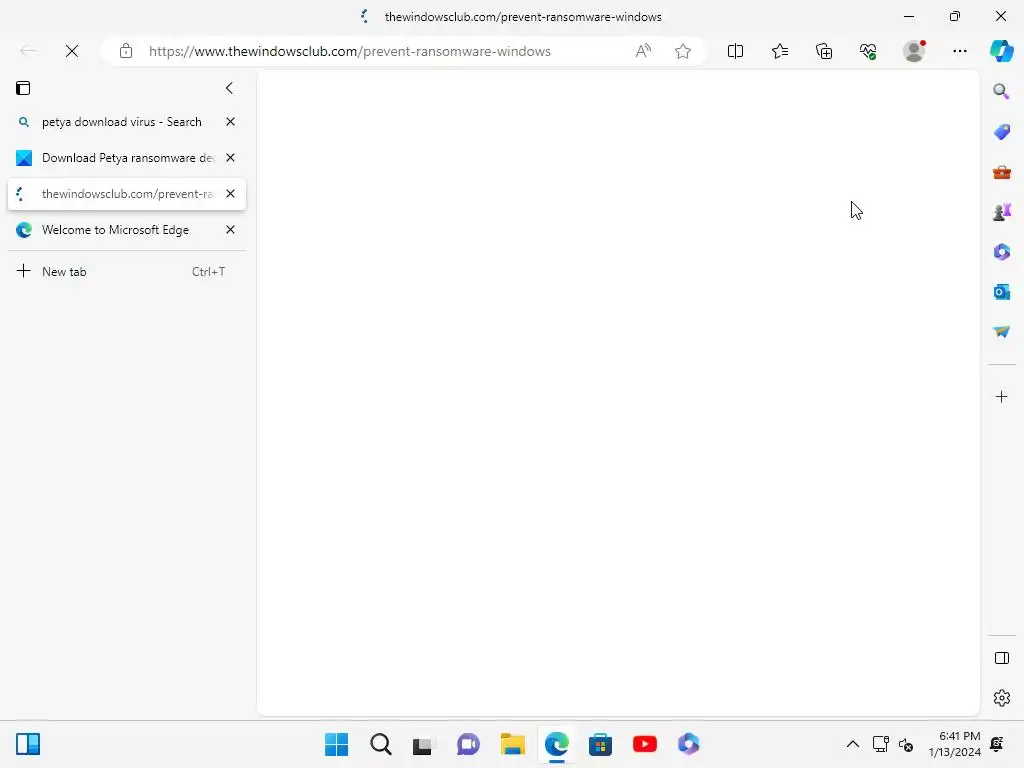Screen dimensions: 1024x768
Task: Open taskbar Search
Action: (381, 744)
